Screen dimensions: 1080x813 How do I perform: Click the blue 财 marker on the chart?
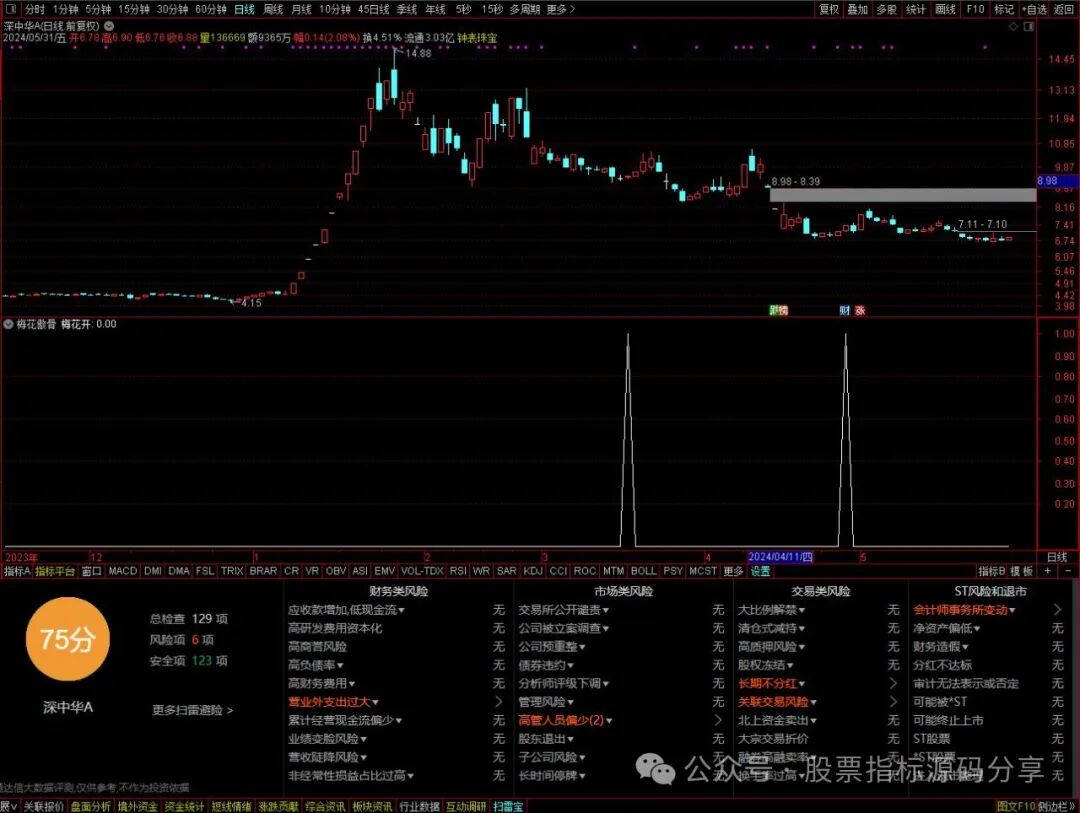coord(844,310)
